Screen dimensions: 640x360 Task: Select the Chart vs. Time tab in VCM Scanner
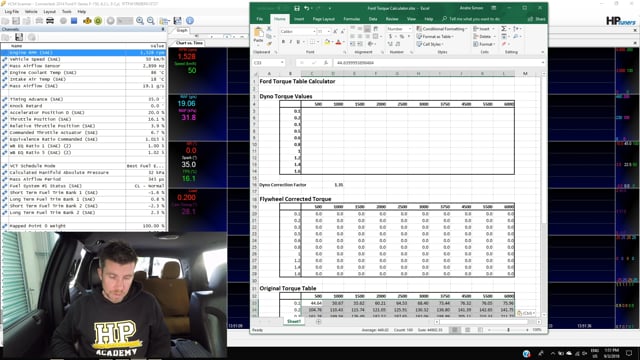(x=189, y=43)
